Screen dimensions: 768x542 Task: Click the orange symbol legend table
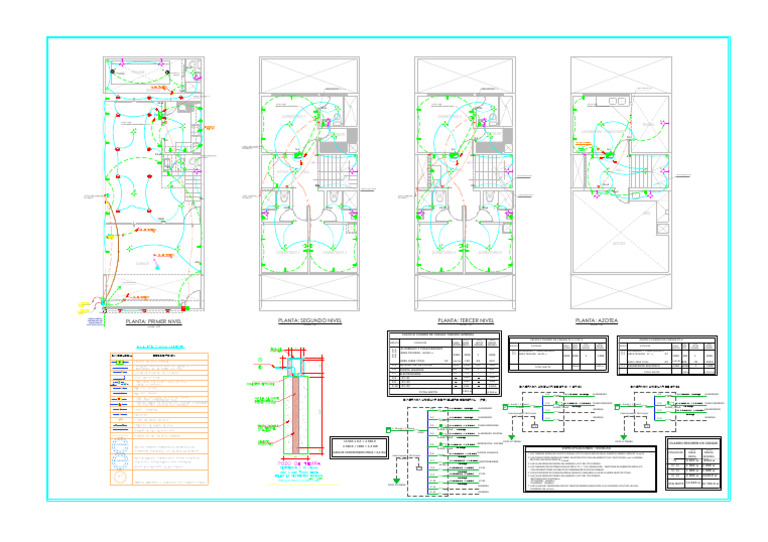[159, 419]
